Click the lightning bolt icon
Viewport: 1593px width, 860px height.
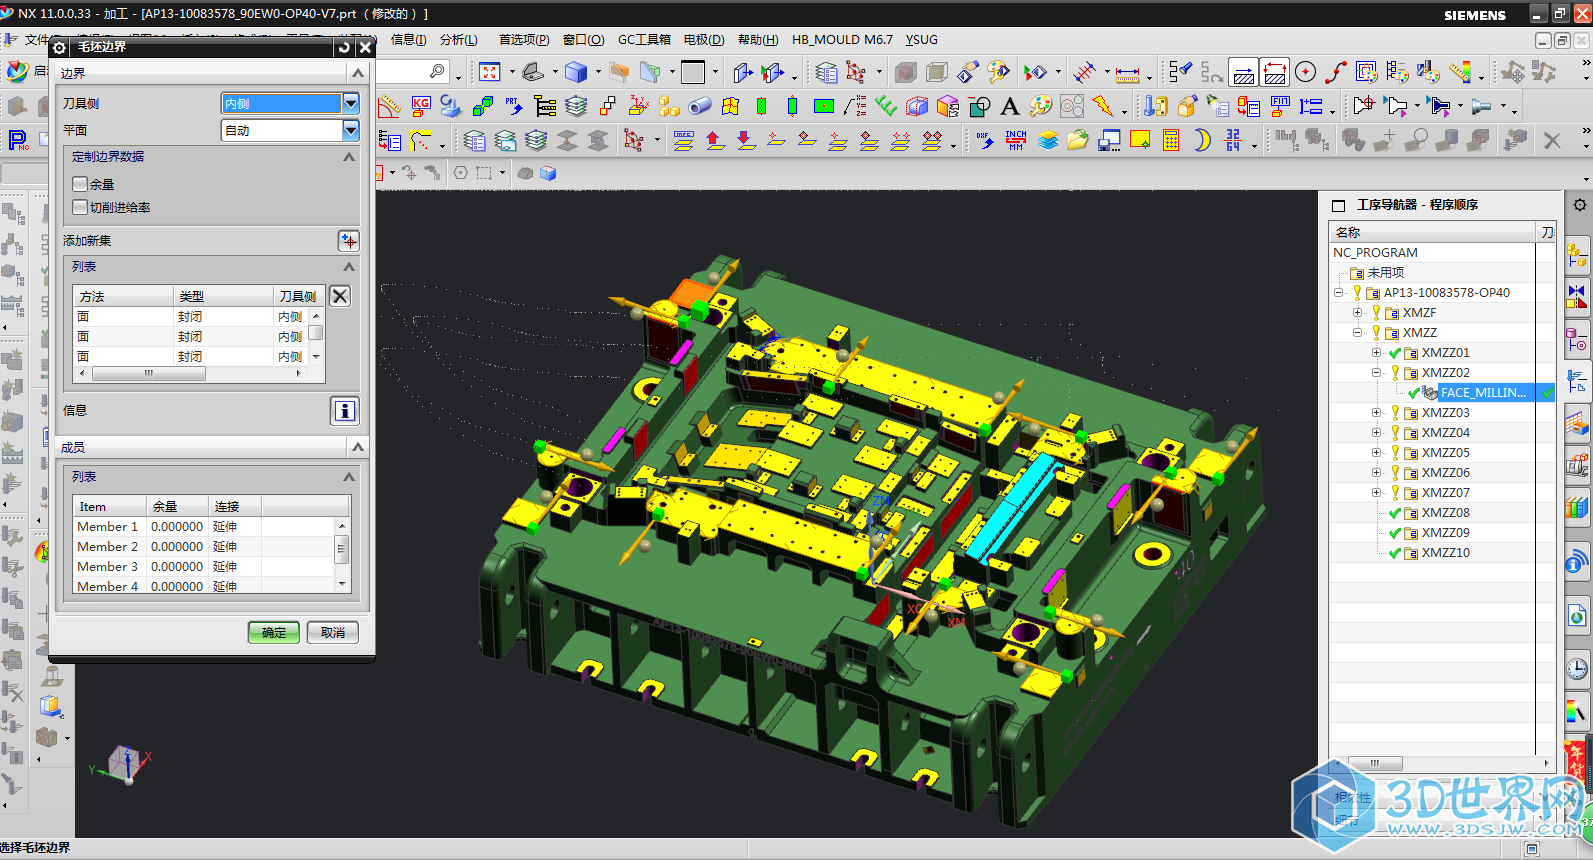point(1102,106)
